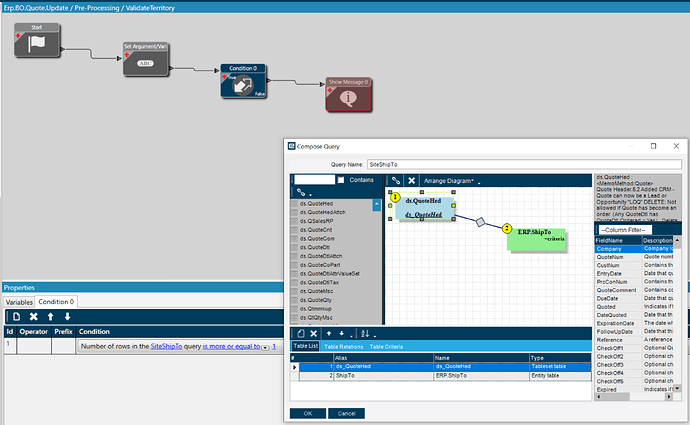690x425 pixels.
Task: Remove selected table with diagram X icon
Action: (x=411, y=181)
